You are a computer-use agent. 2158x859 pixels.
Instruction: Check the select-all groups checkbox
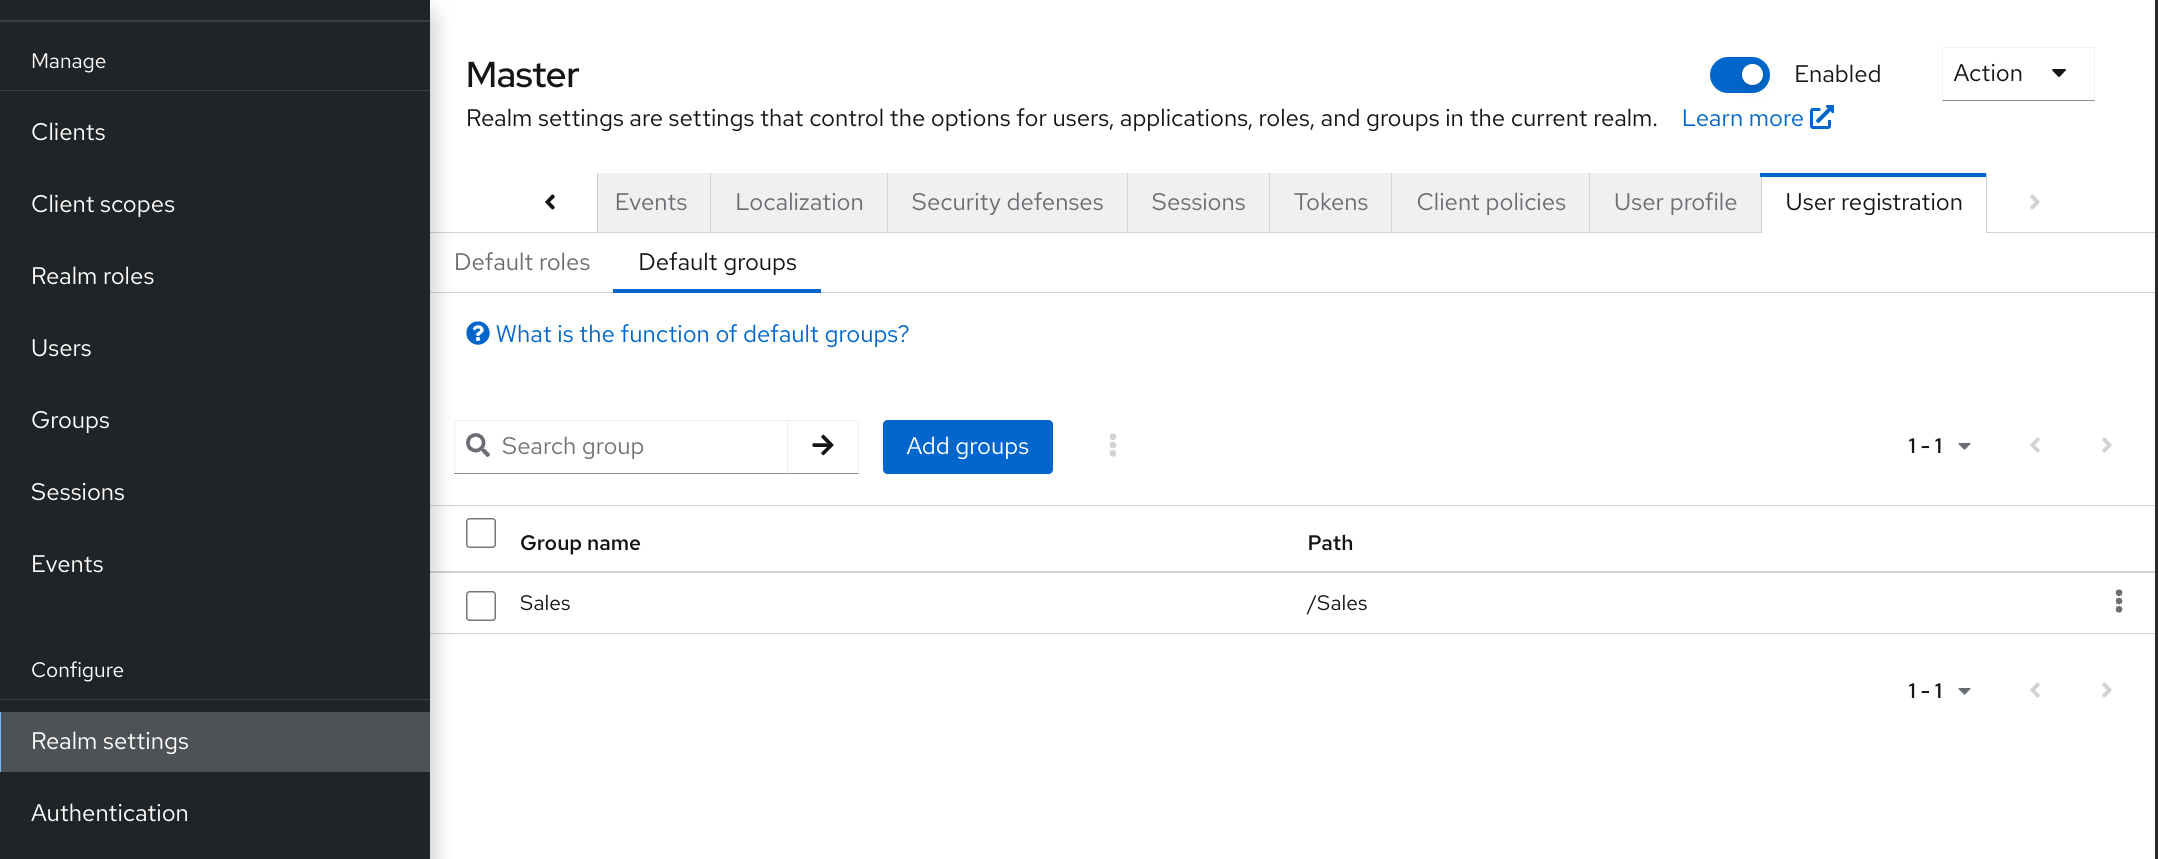pyautogui.click(x=481, y=534)
